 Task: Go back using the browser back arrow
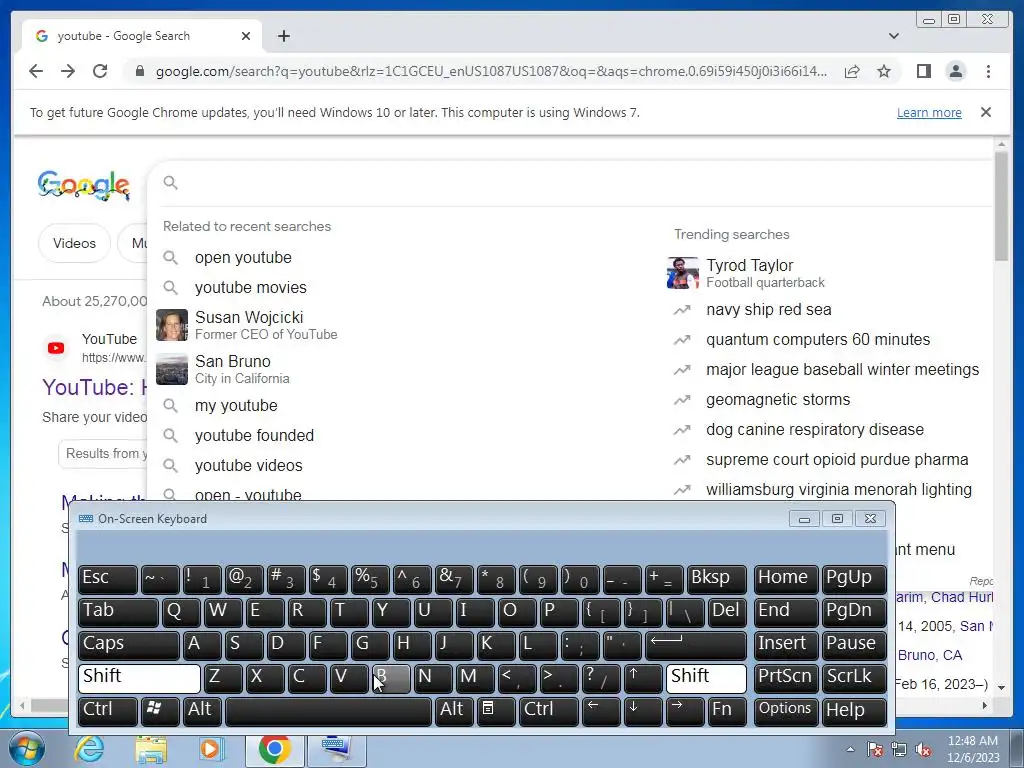tap(36, 71)
